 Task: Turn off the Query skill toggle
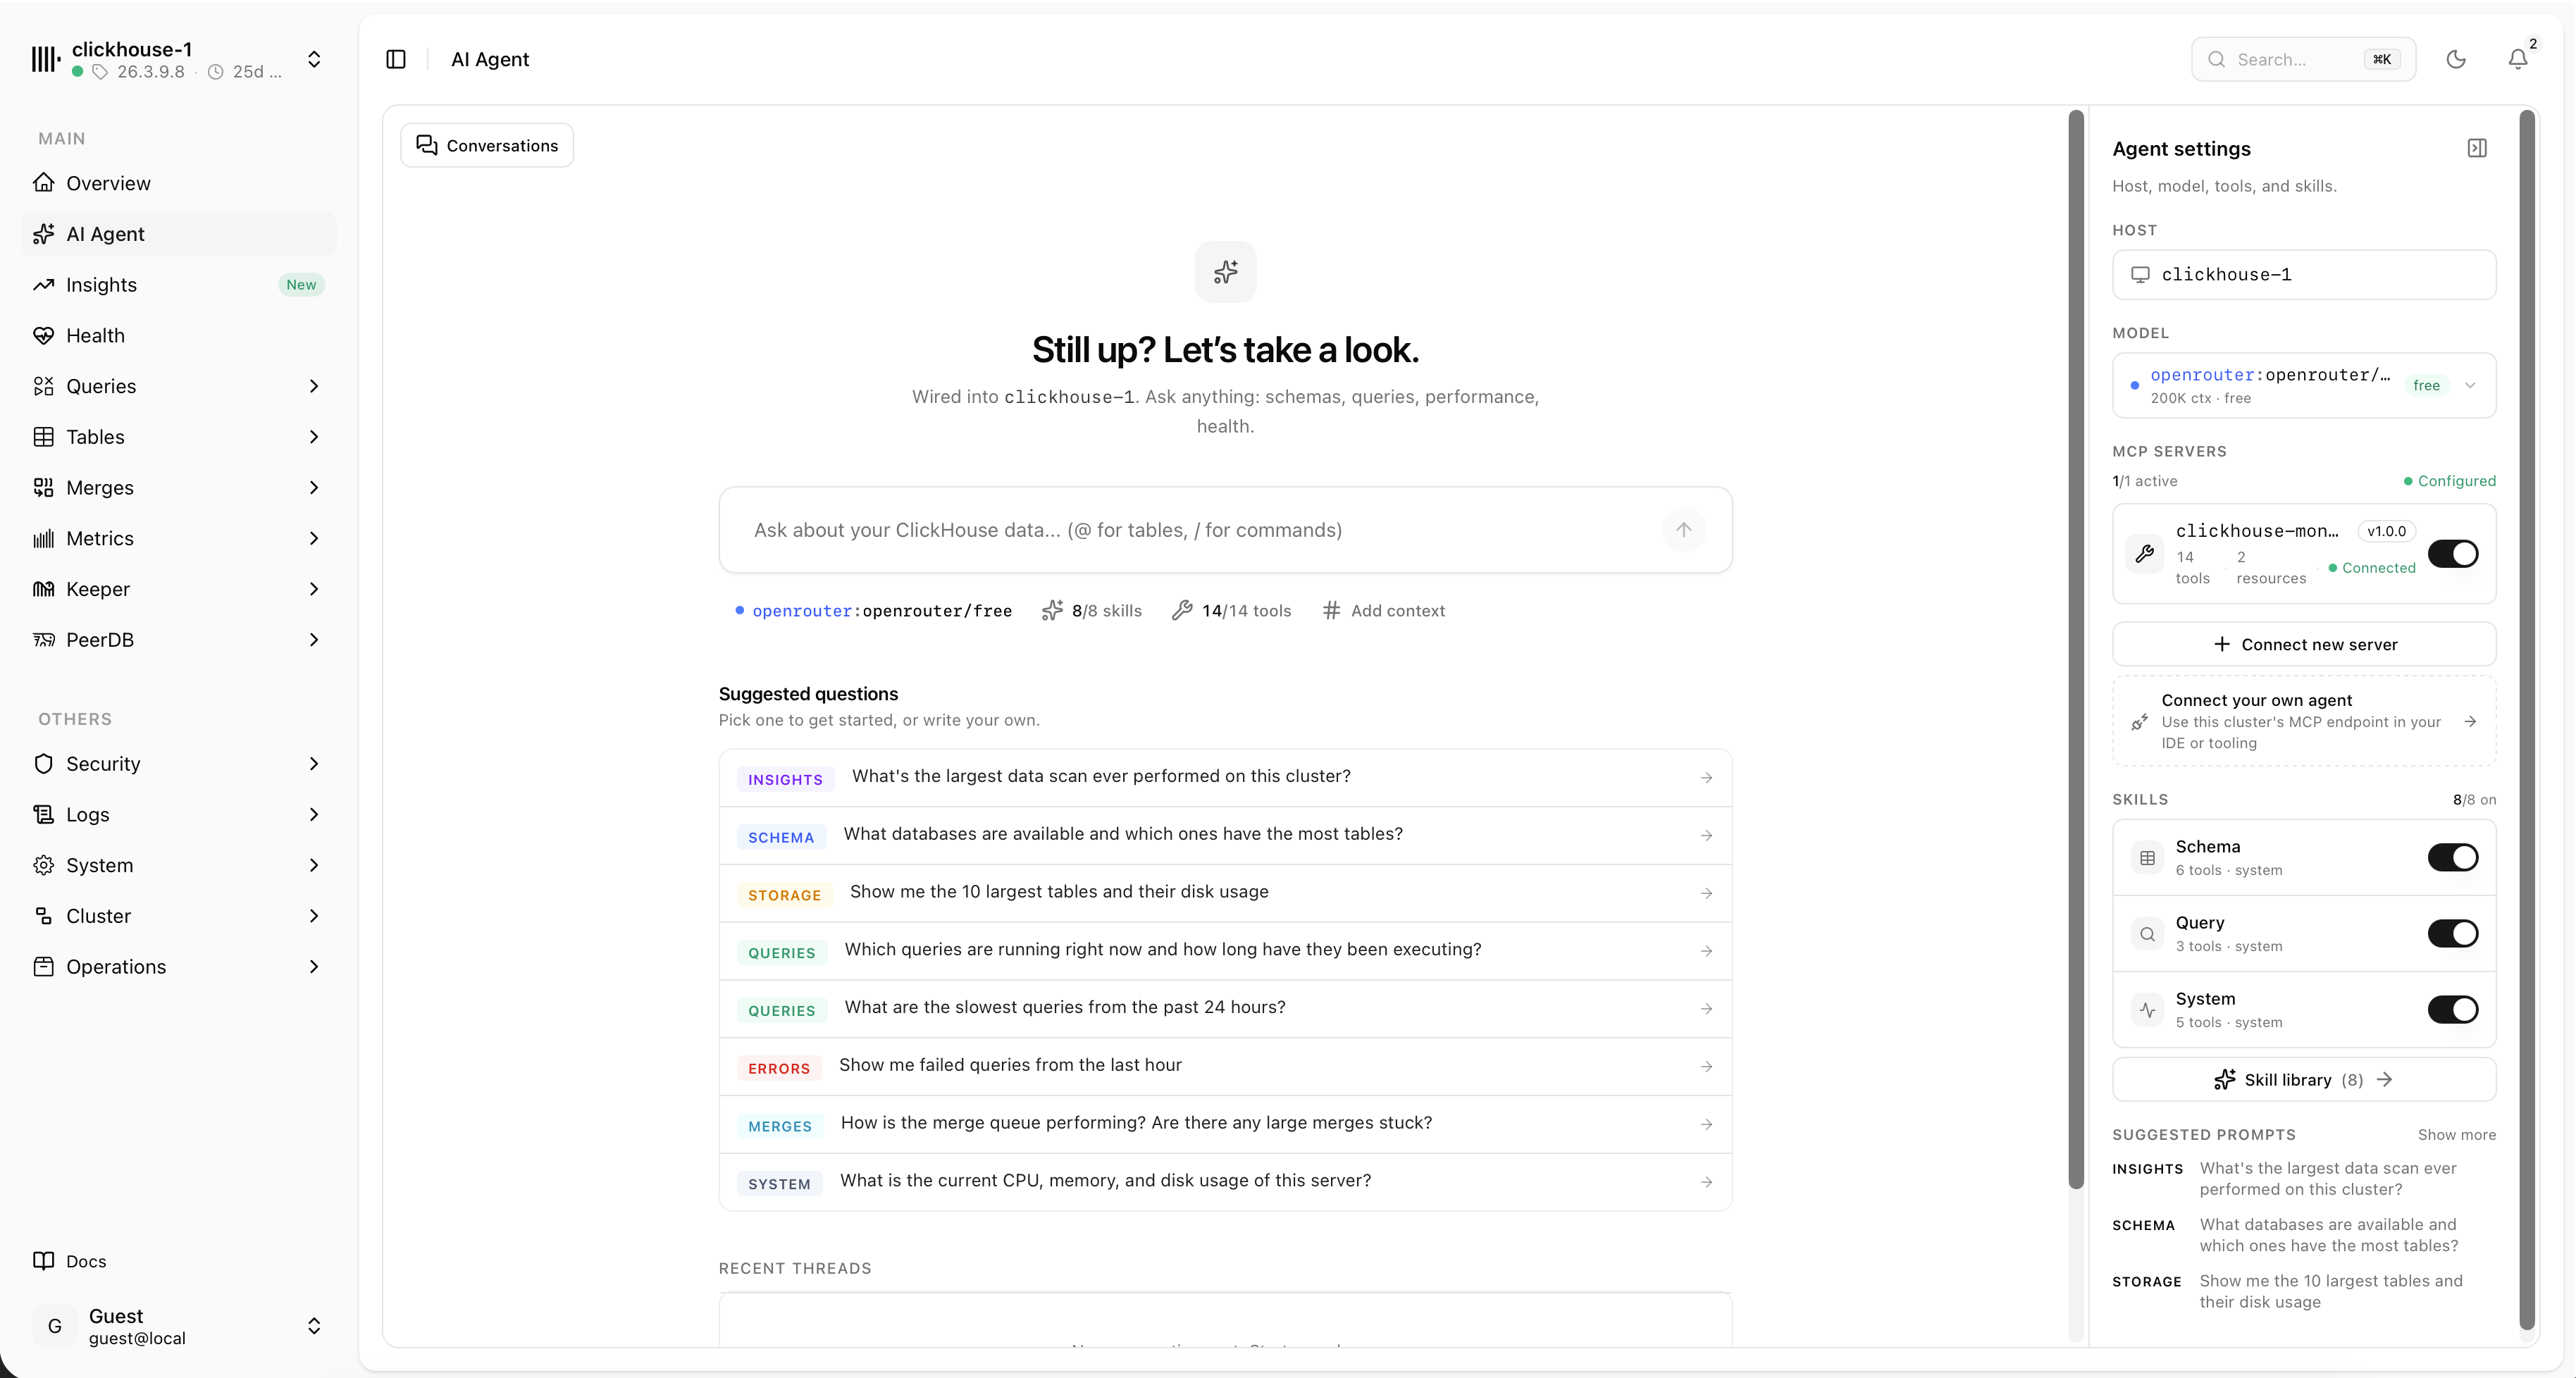tap(2453, 934)
